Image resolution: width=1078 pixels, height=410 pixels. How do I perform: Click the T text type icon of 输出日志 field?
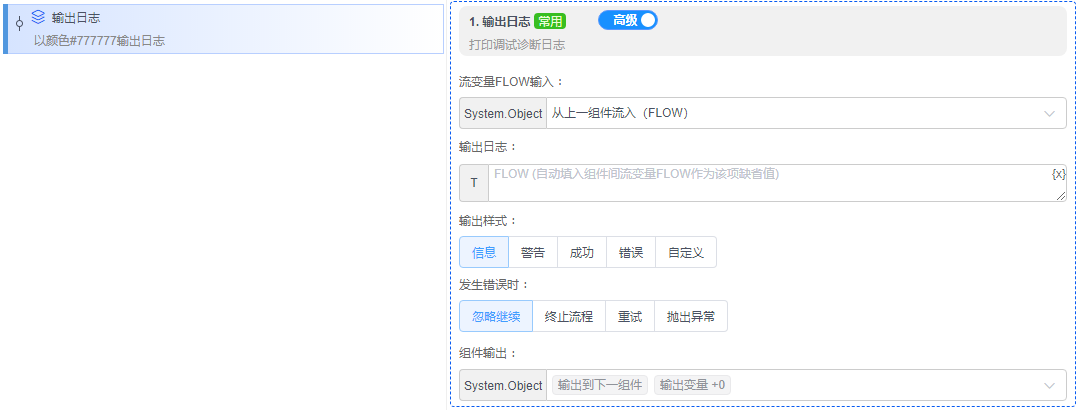click(474, 183)
